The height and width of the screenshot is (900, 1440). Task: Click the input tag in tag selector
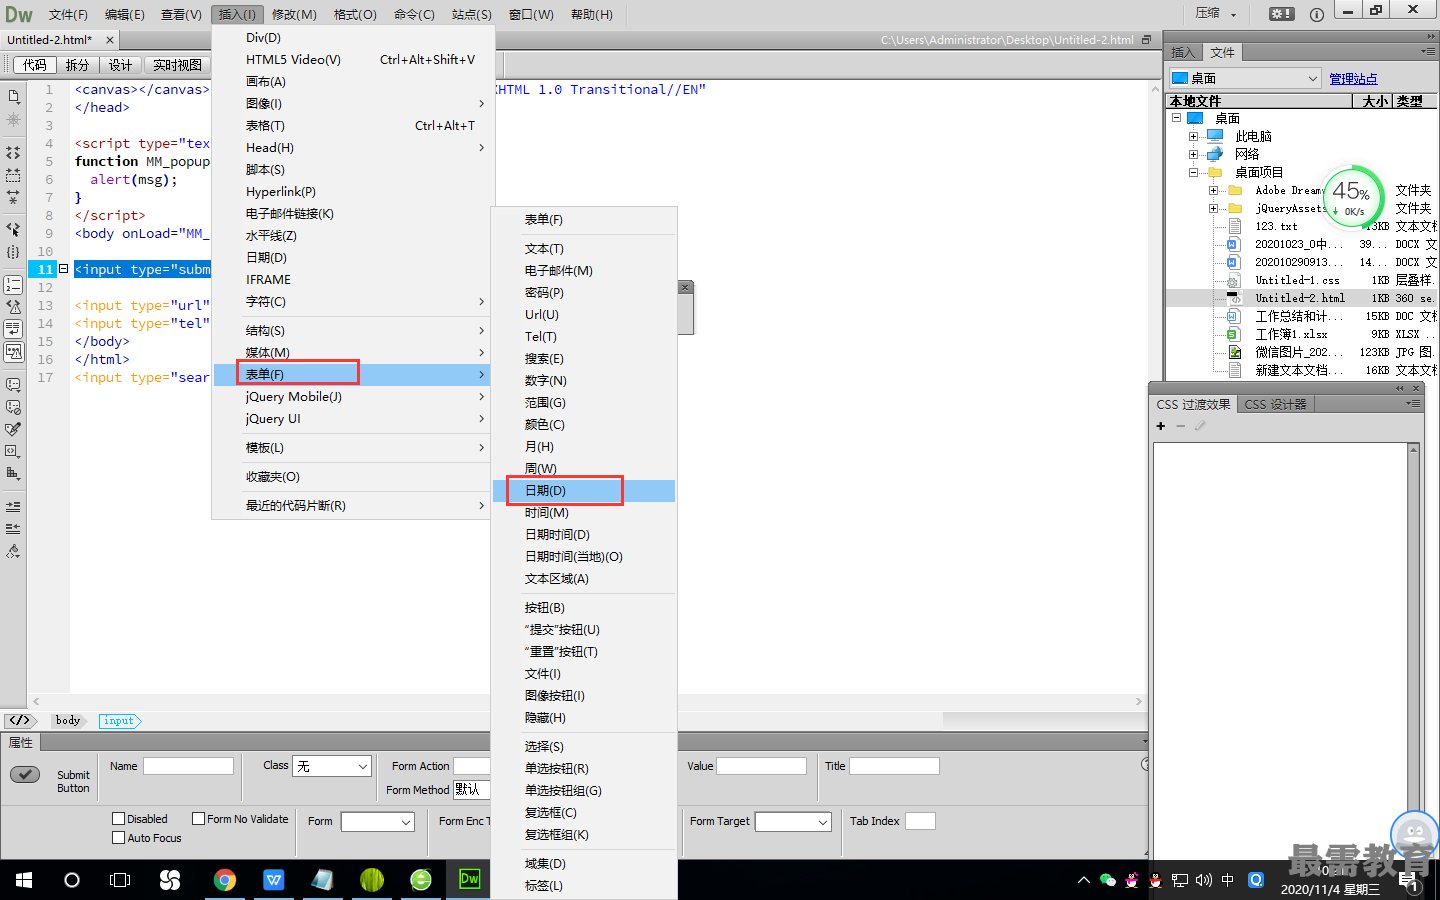(x=119, y=720)
